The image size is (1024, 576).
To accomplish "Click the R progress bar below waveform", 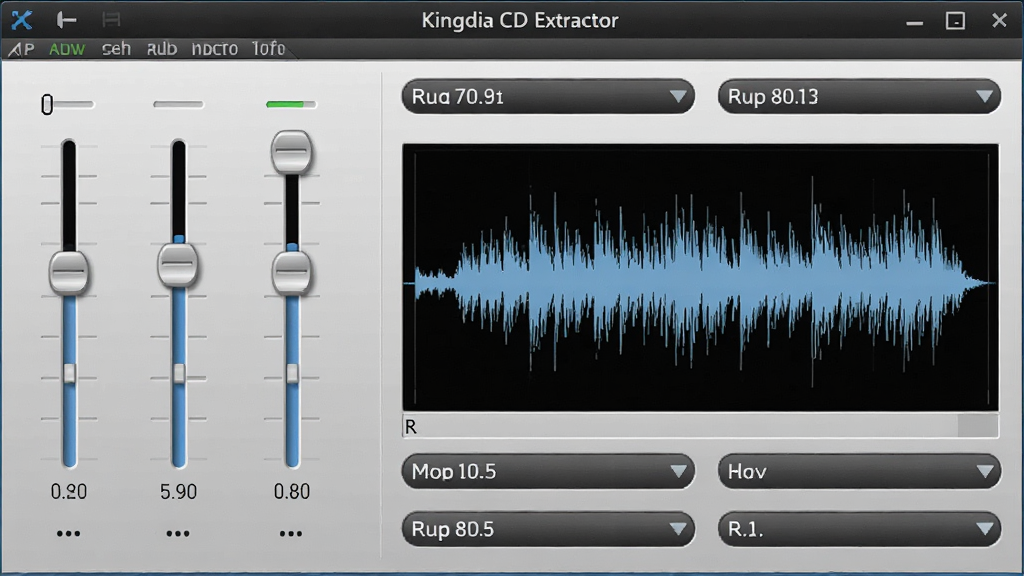I will coord(700,426).
